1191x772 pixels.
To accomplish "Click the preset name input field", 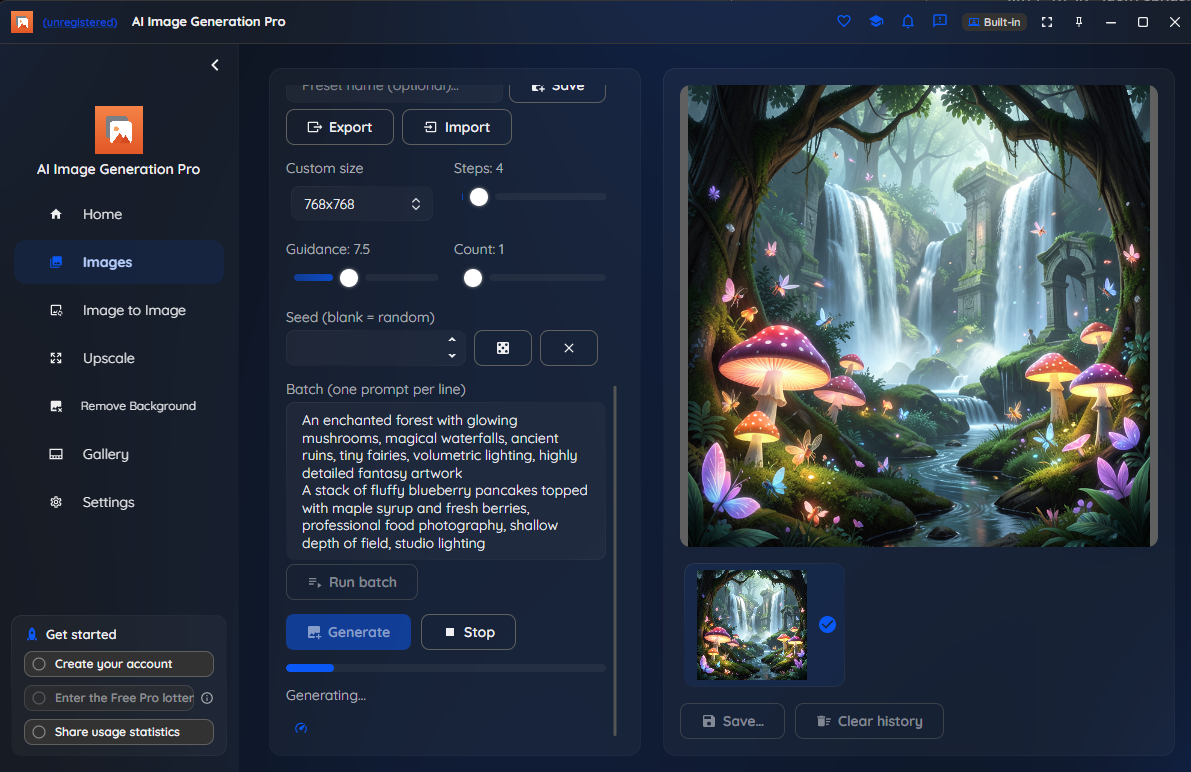I will tap(394, 90).
